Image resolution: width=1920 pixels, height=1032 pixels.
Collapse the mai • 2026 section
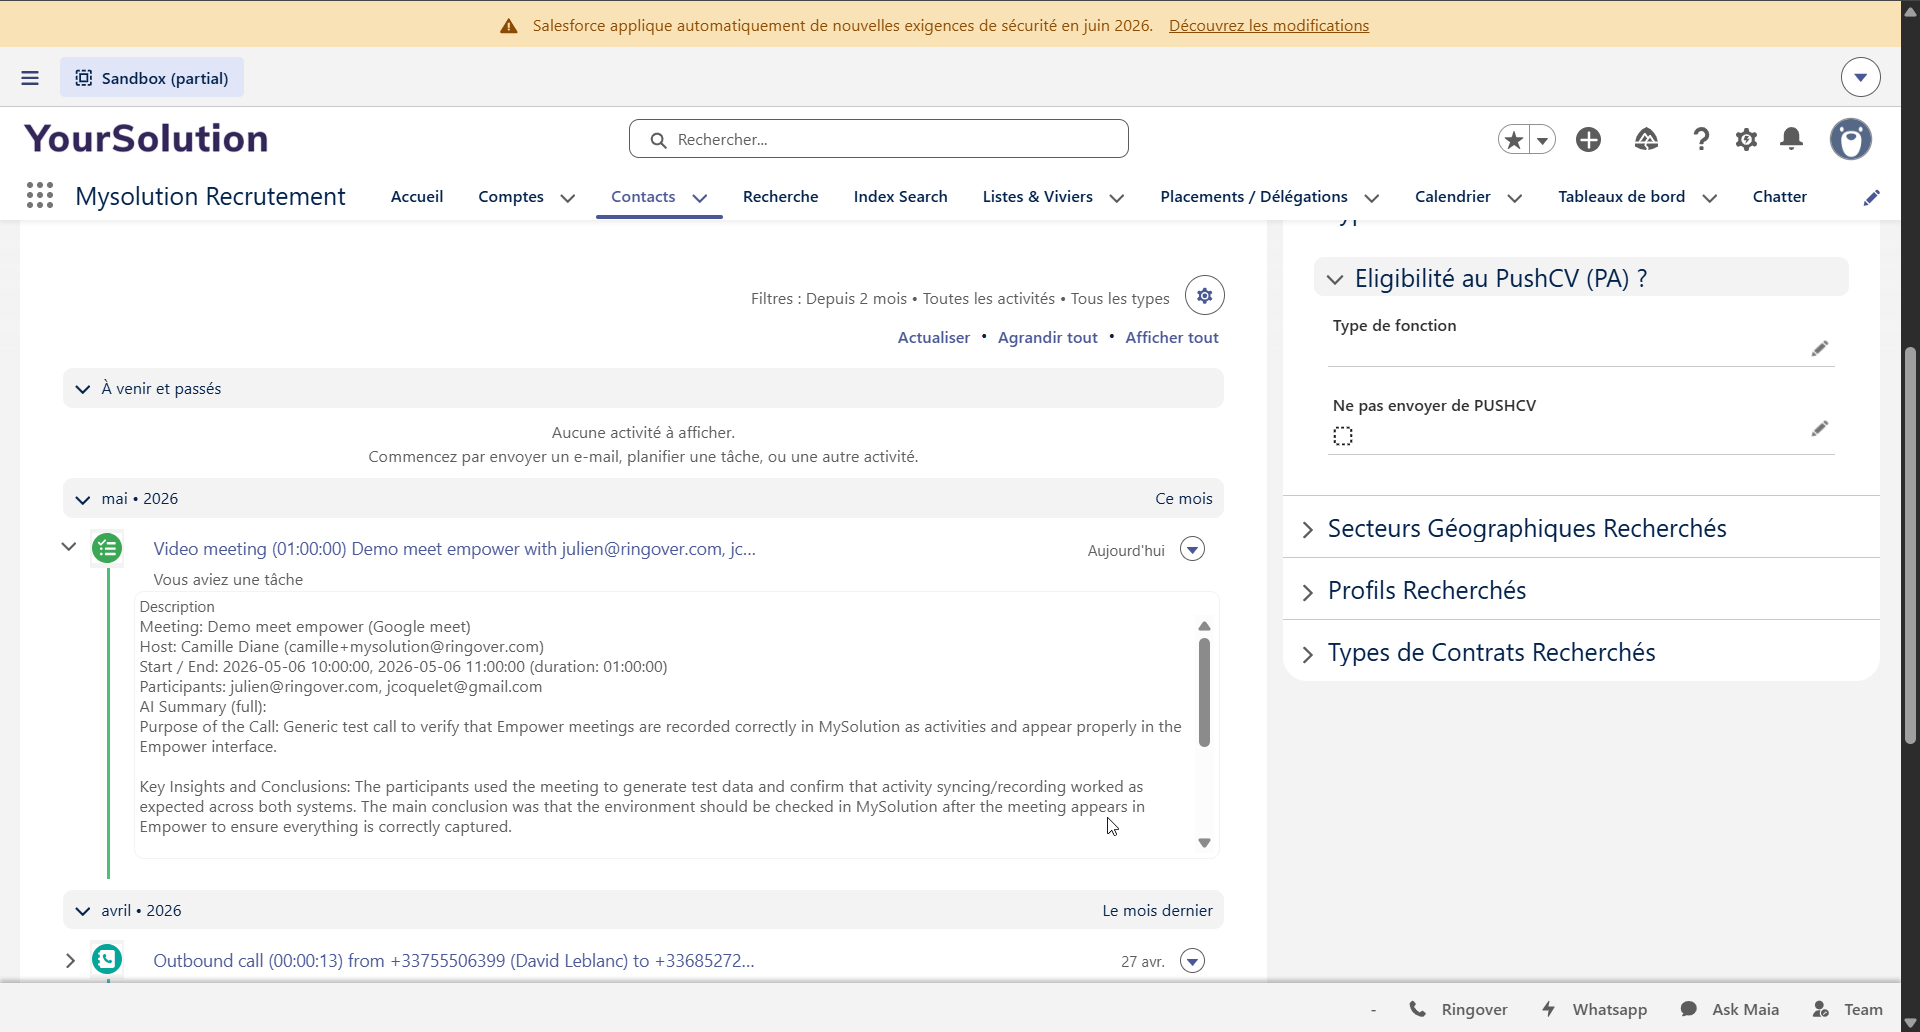point(83,499)
